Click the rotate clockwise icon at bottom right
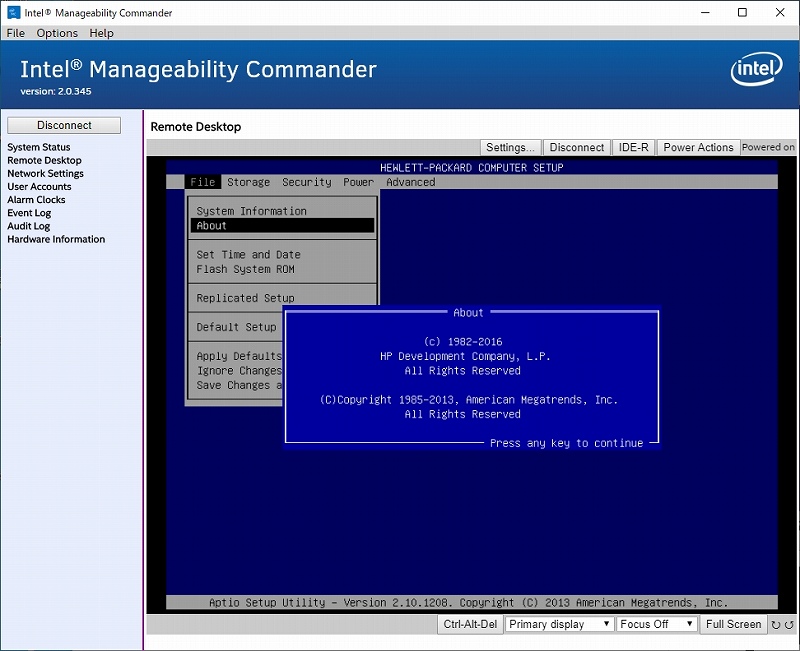This screenshot has height=651, width=800. [776, 624]
